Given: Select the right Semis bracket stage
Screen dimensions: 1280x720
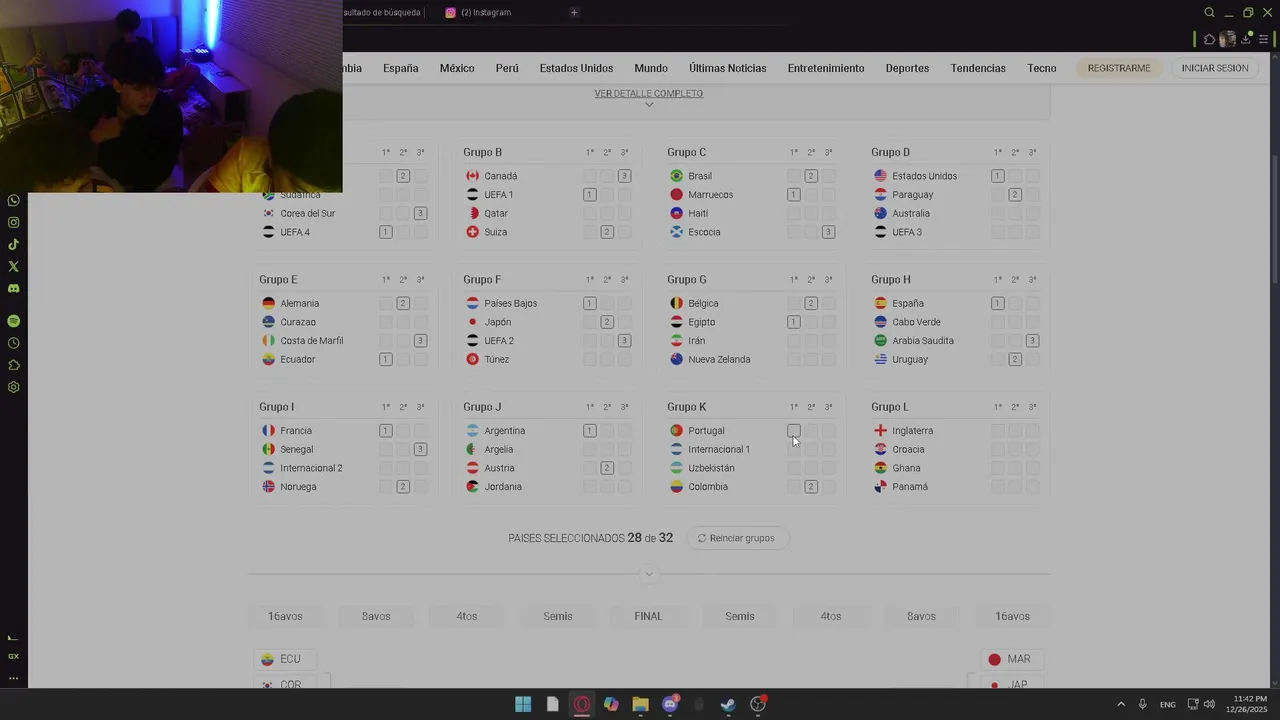Looking at the screenshot, I should (x=740, y=616).
